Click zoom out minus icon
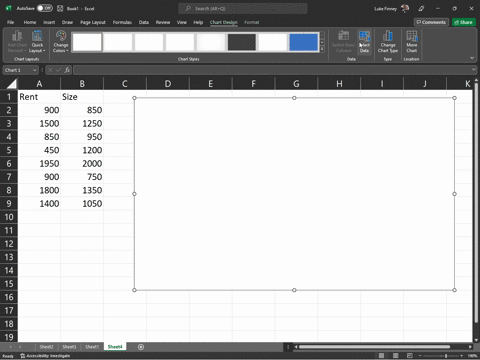480x360 pixels. [421, 356]
